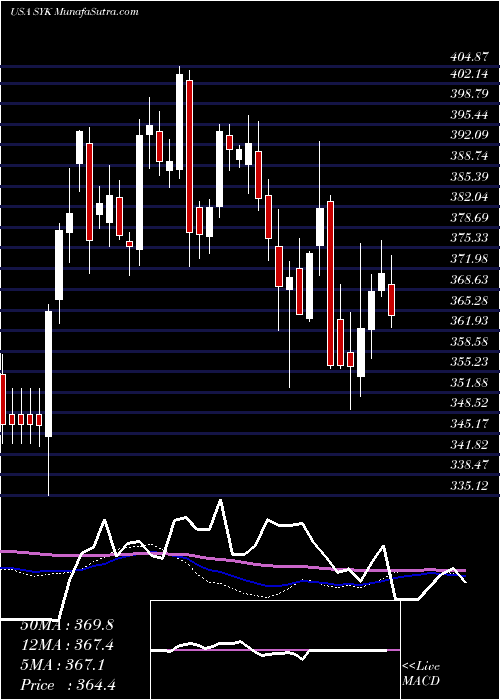Click the 355.23 price axis label
Viewport: 500px width, 700px height.
(469, 362)
